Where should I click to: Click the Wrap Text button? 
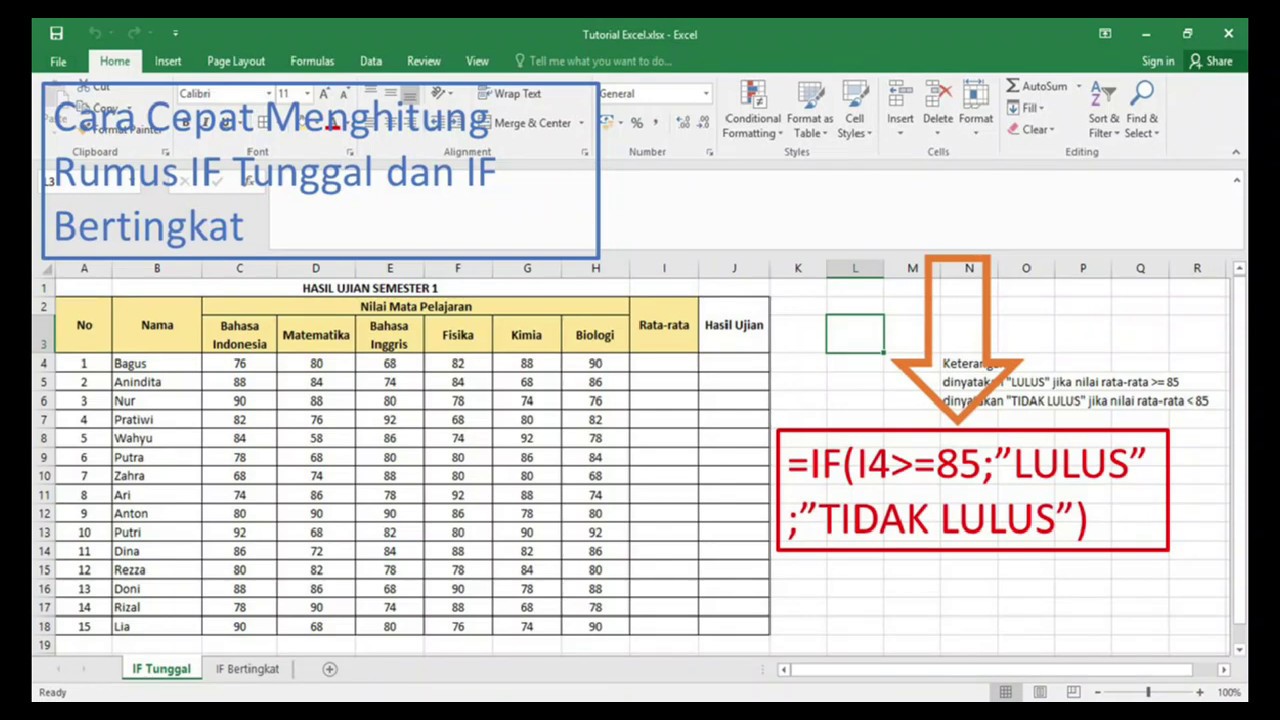[510, 94]
